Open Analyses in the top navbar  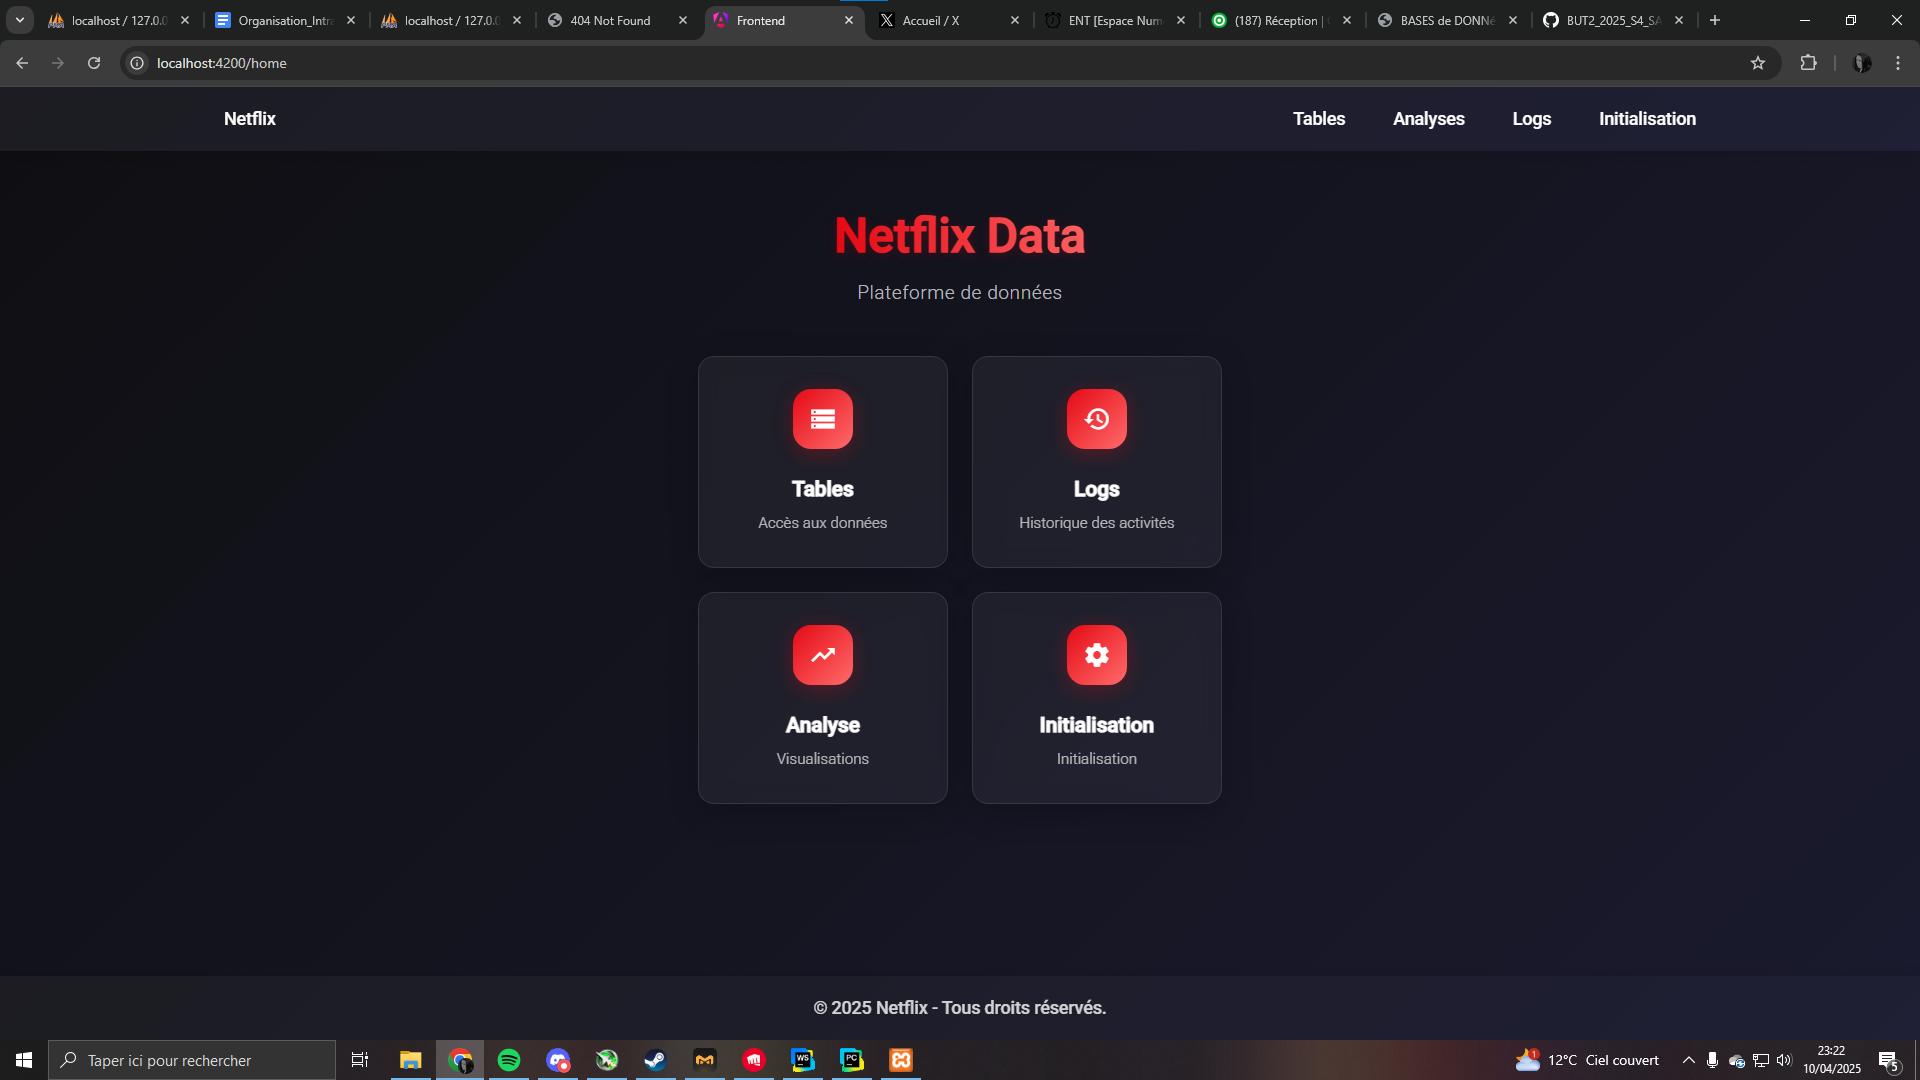(x=1429, y=119)
